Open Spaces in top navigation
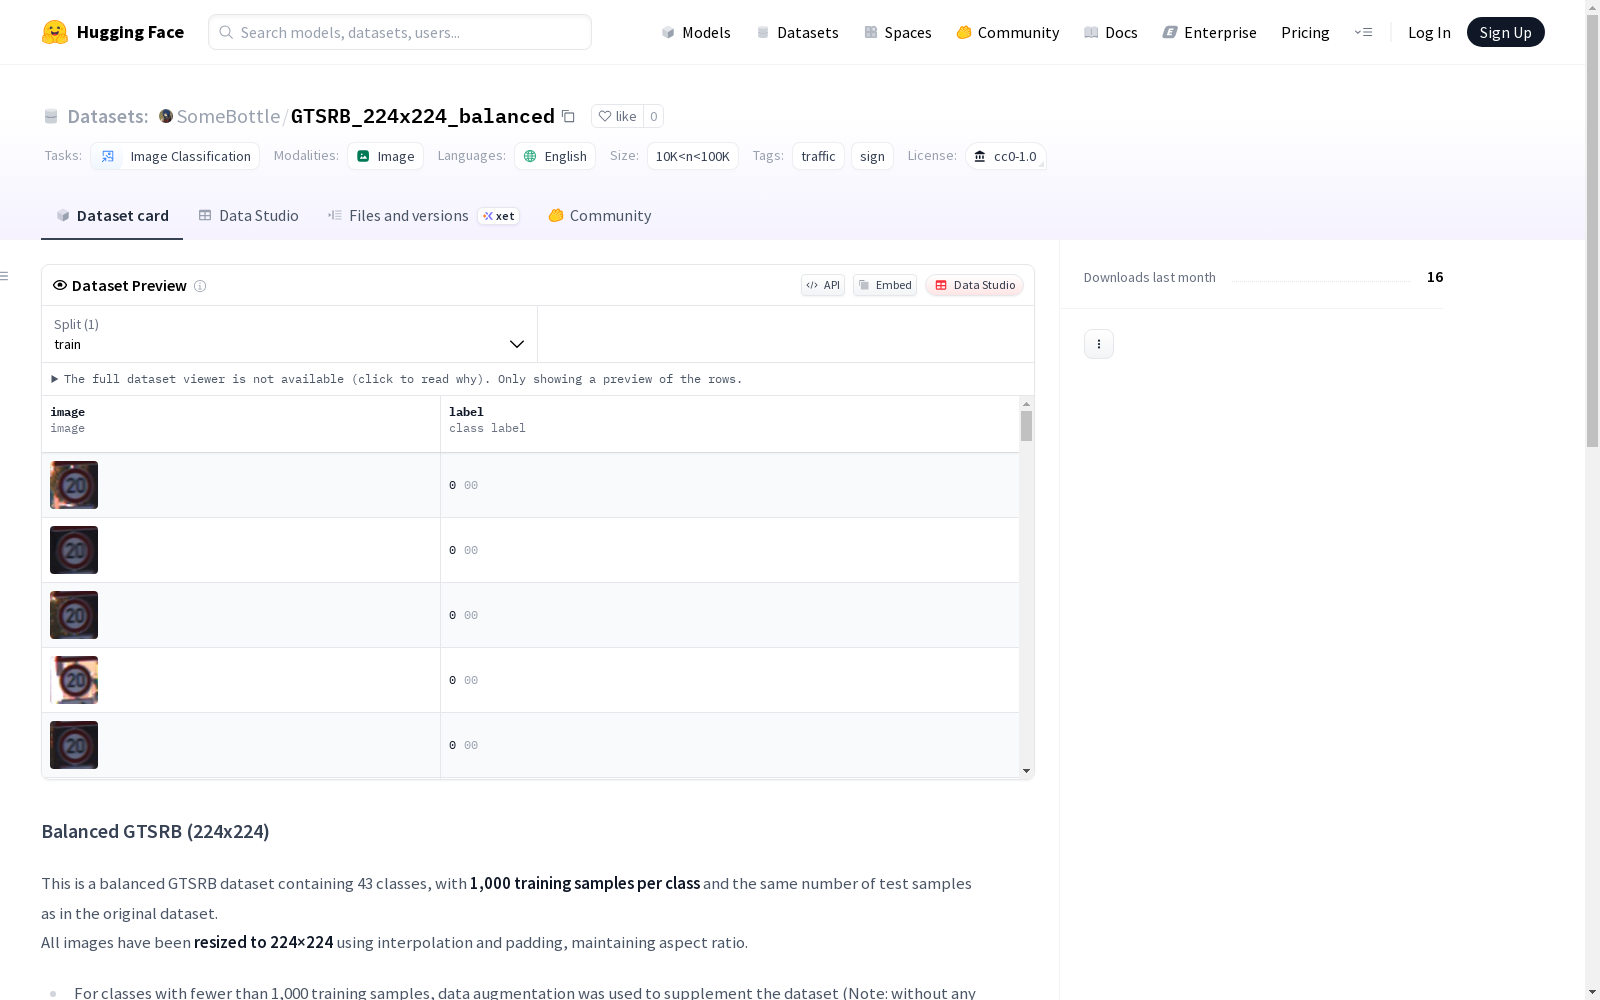 (898, 32)
